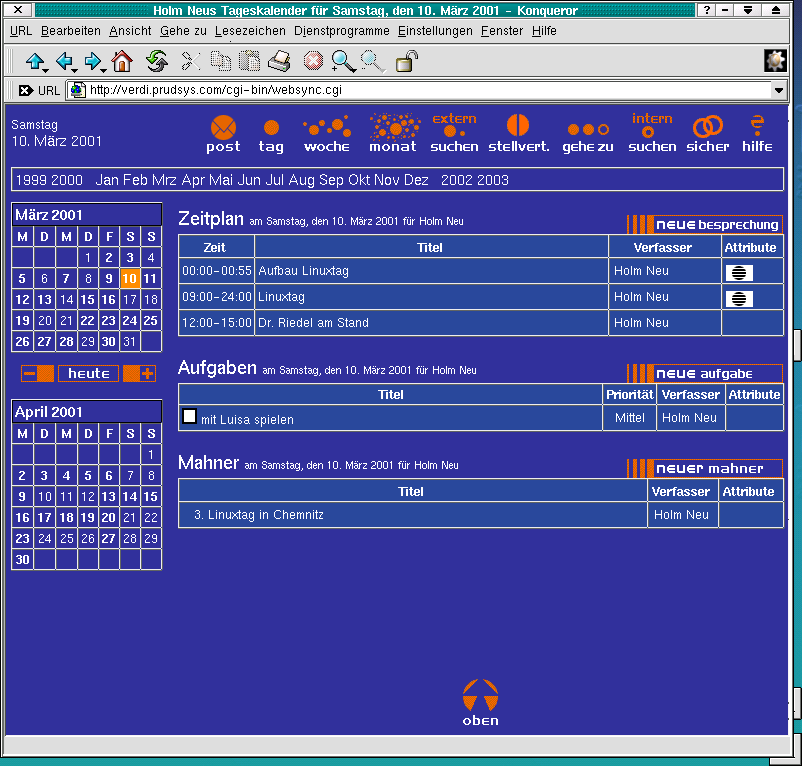Click the 'stellvert.' half-circle icon
Viewport: 802px width, 766px height.
[518, 126]
